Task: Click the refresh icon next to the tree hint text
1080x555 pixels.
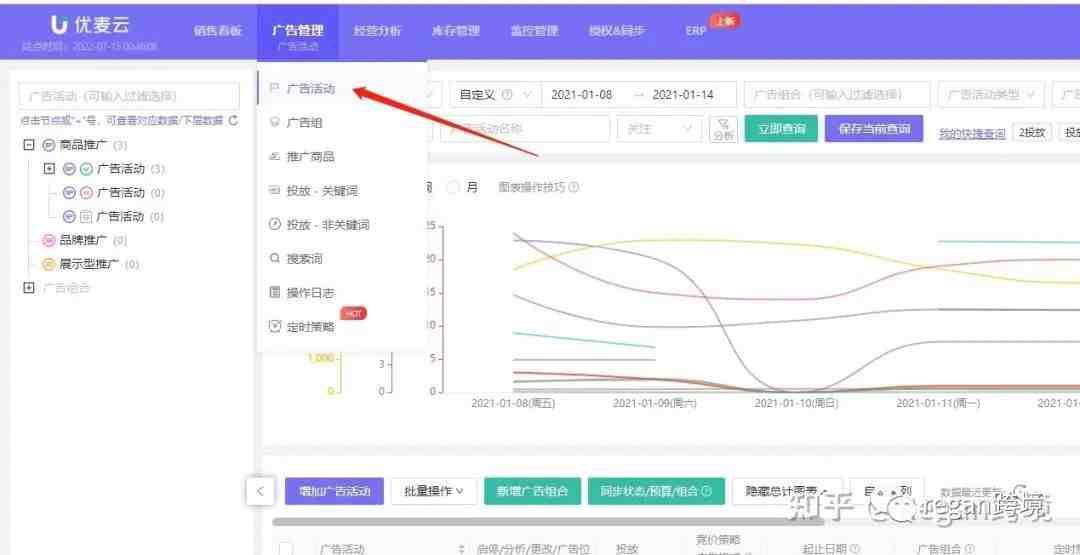Action: click(x=233, y=121)
